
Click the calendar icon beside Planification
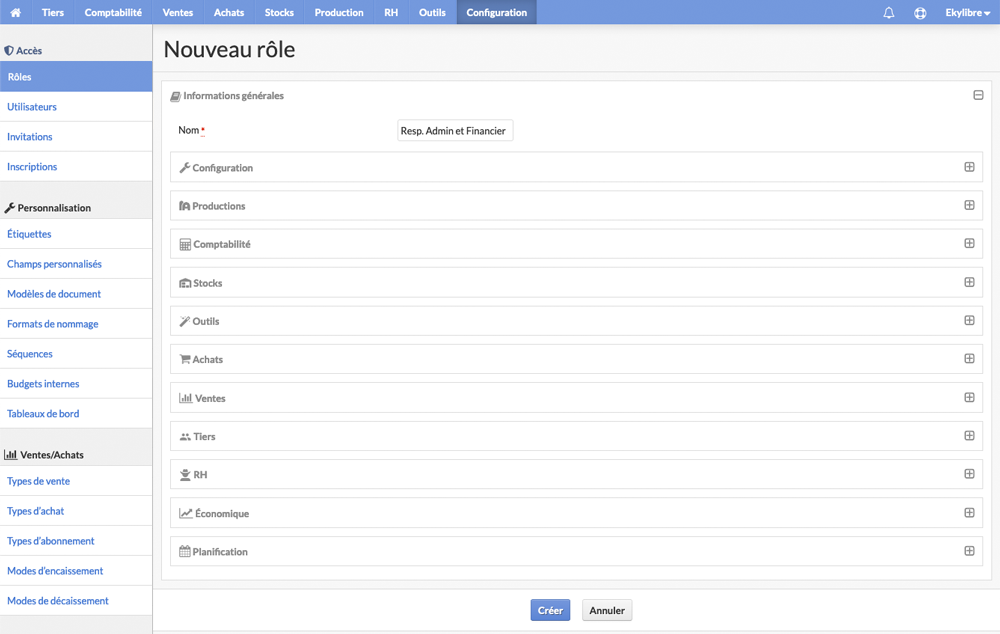click(x=185, y=551)
